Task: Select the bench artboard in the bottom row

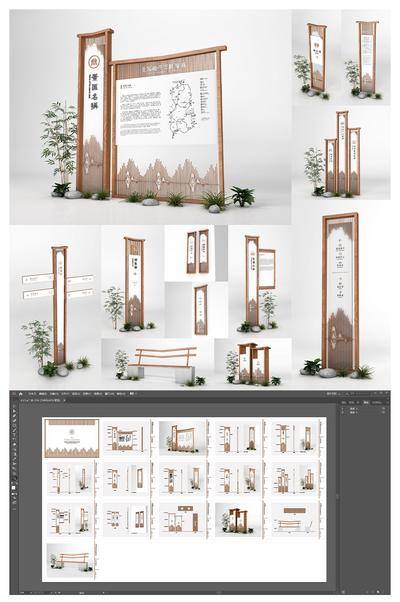Action: pyautogui.click(x=71, y=560)
